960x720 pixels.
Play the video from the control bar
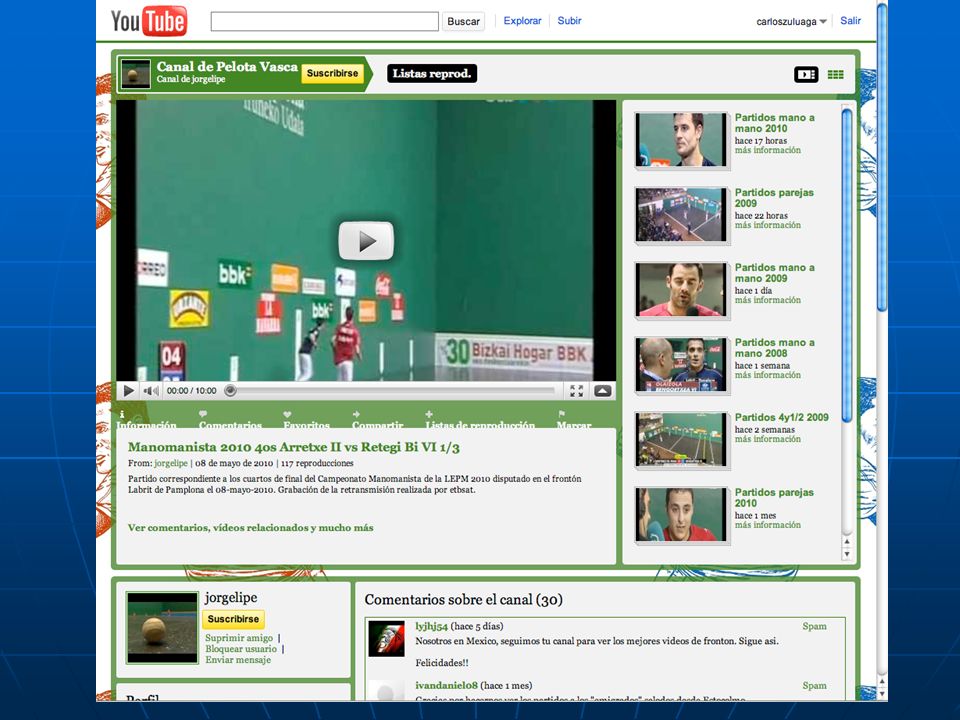tap(129, 391)
